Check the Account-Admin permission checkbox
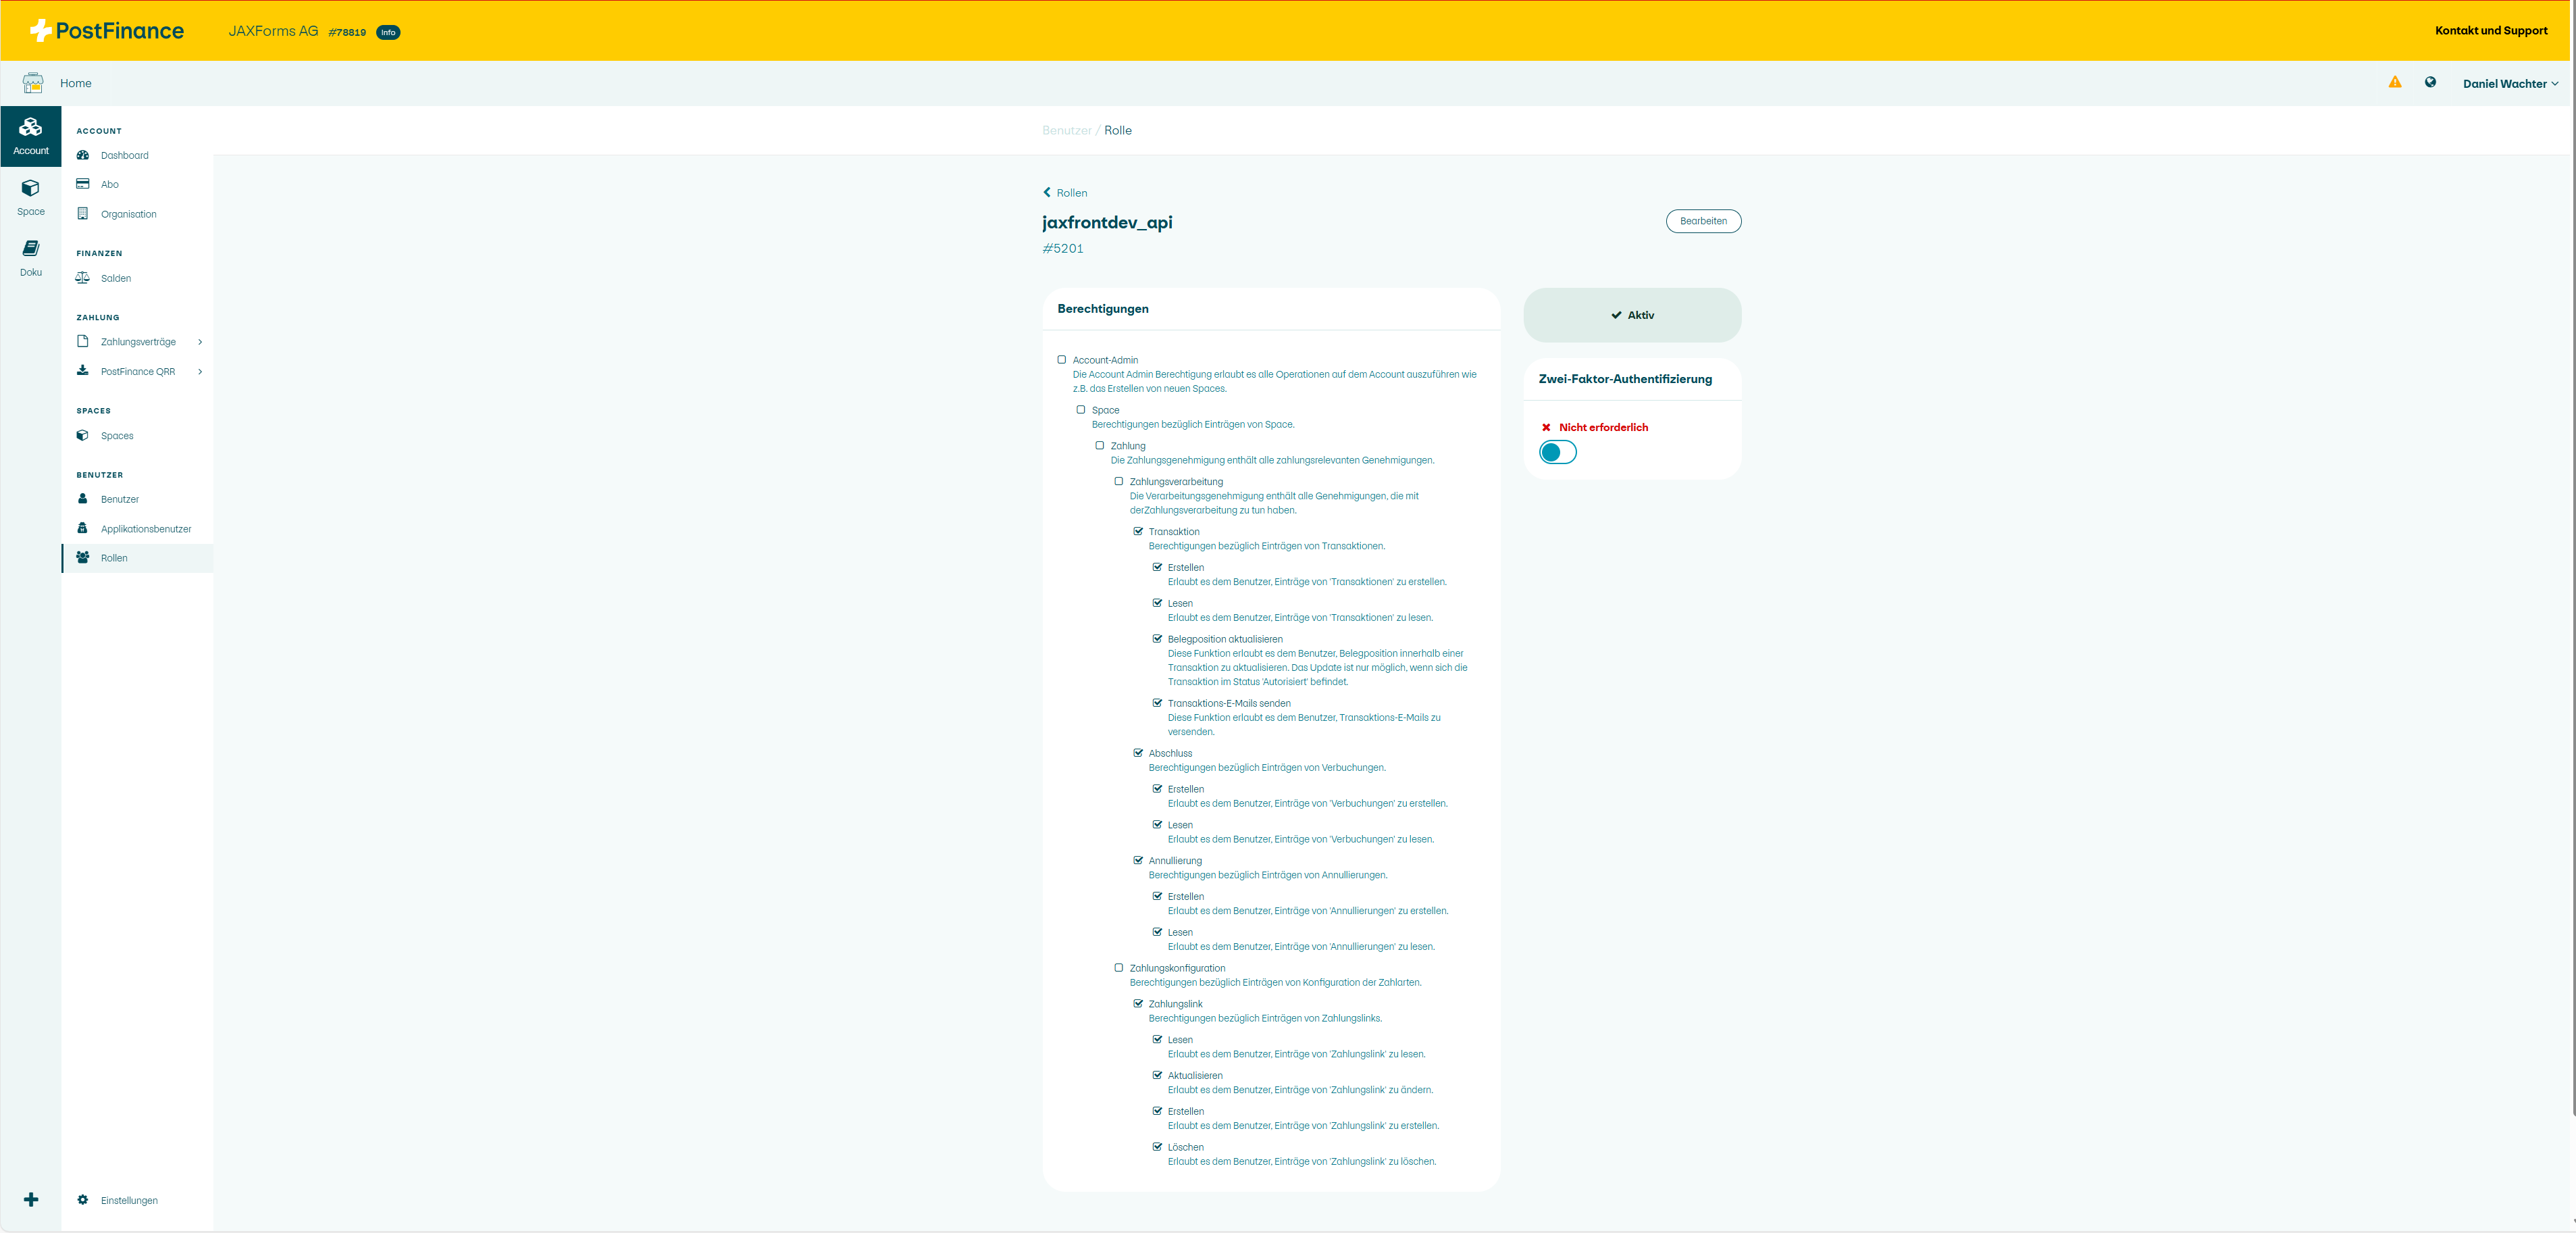This screenshot has width=2576, height=1233. (x=1062, y=360)
